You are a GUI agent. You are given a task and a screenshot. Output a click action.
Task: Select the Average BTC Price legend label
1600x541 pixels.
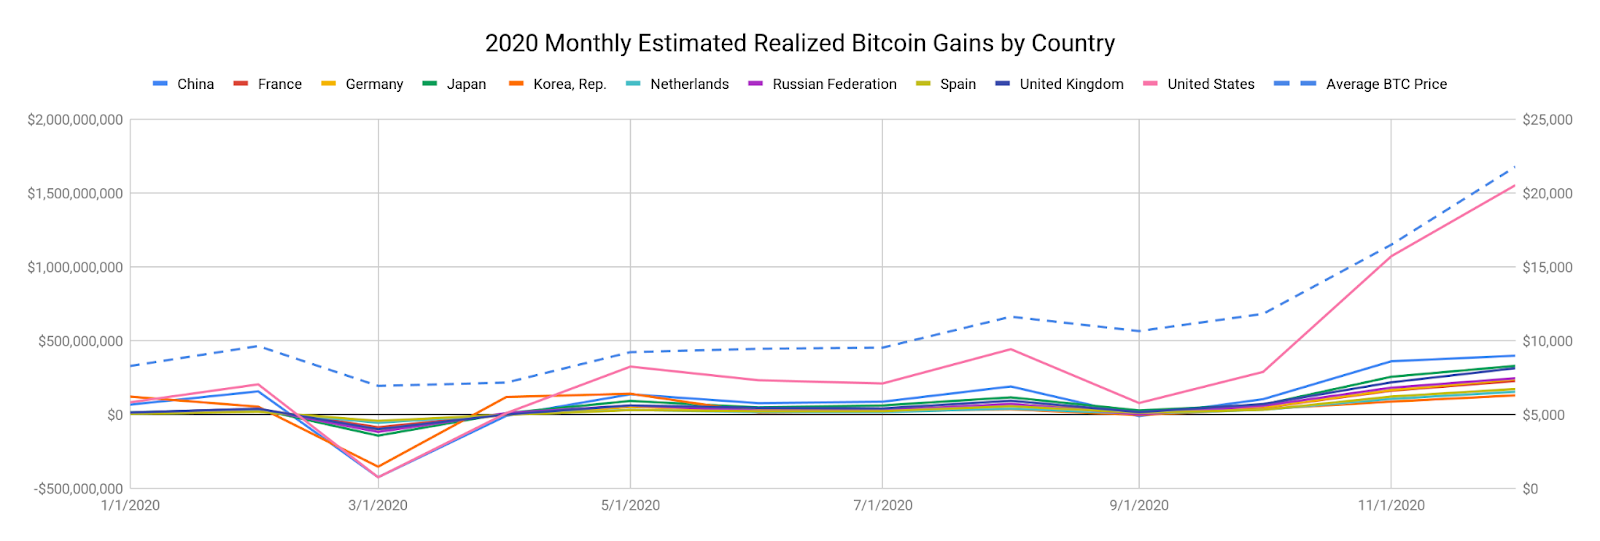(x=1386, y=84)
